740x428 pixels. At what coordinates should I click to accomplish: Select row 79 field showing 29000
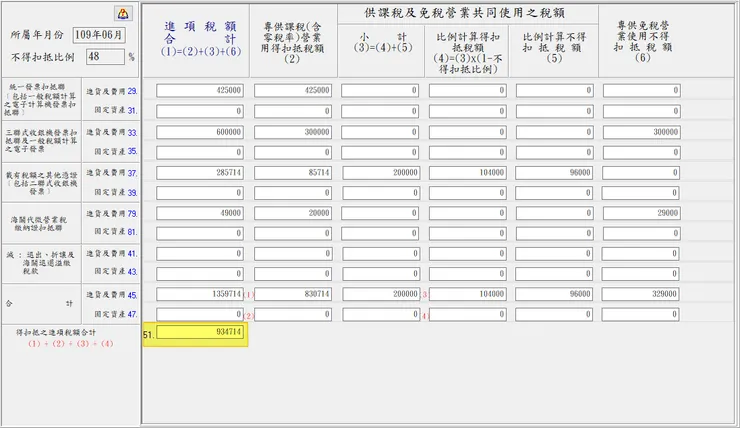(641, 213)
